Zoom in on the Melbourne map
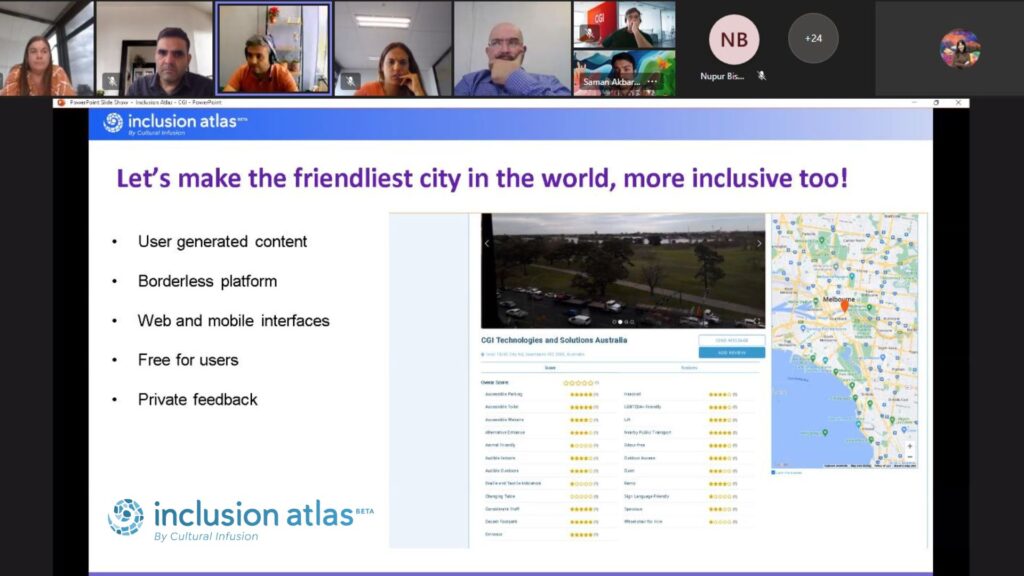 910,446
